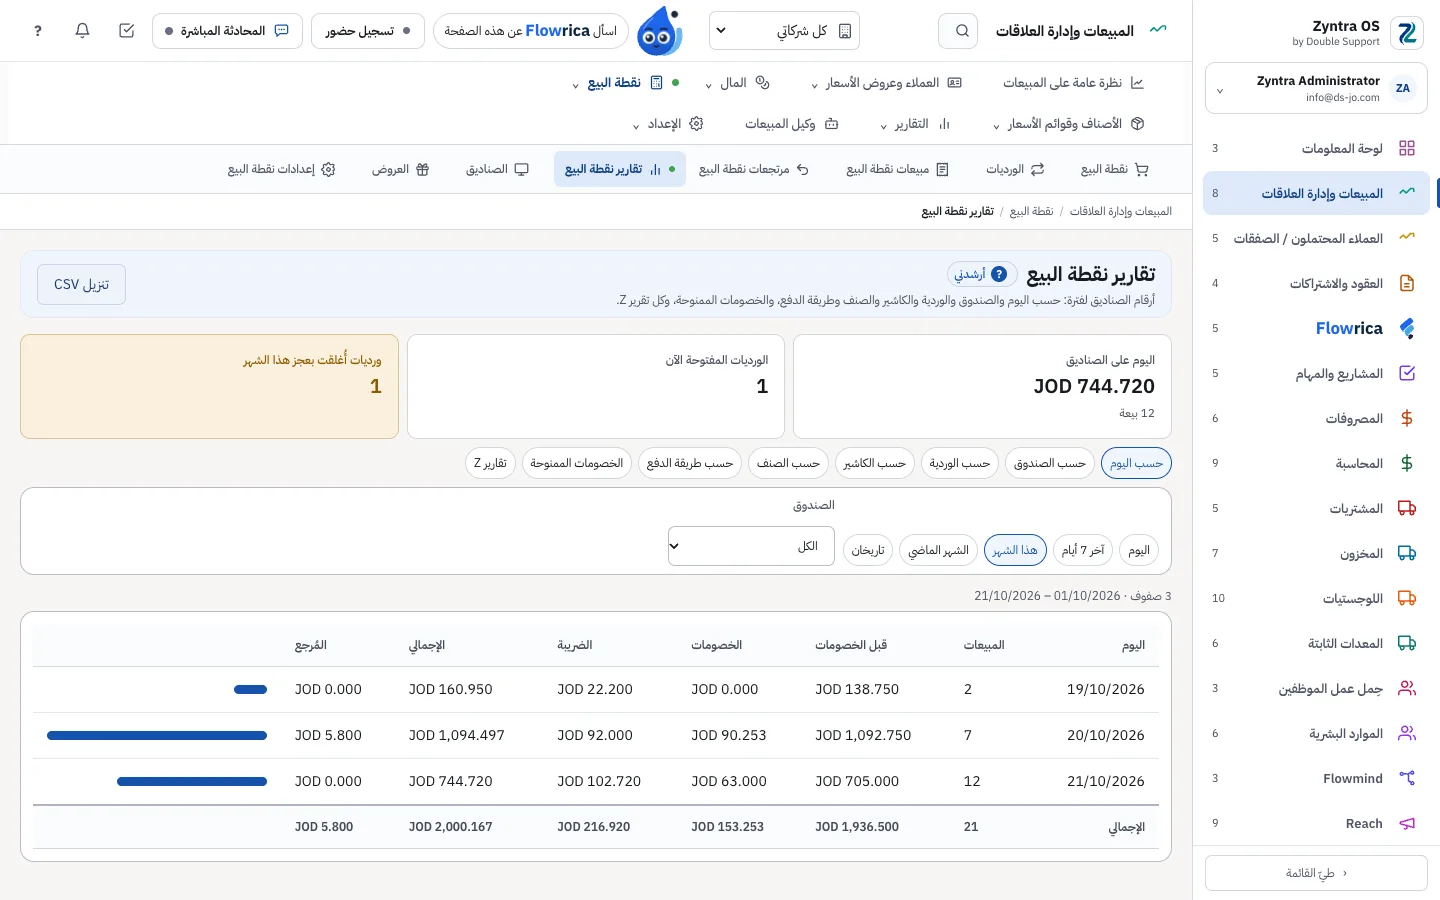Click the Flowmind nodes icon
The height and width of the screenshot is (900, 1440).
tap(1407, 778)
